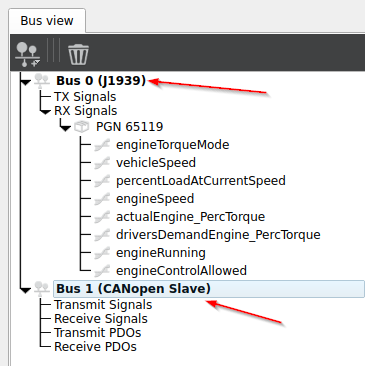Click the bus icon beside Bus 0
The height and width of the screenshot is (366, 365).
42,81
